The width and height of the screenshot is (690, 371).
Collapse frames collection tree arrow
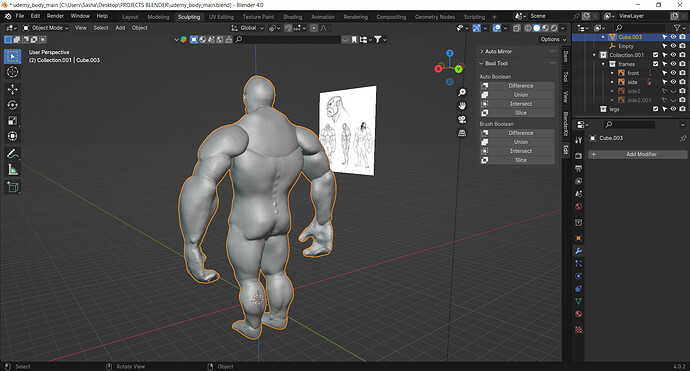(603, 64)
